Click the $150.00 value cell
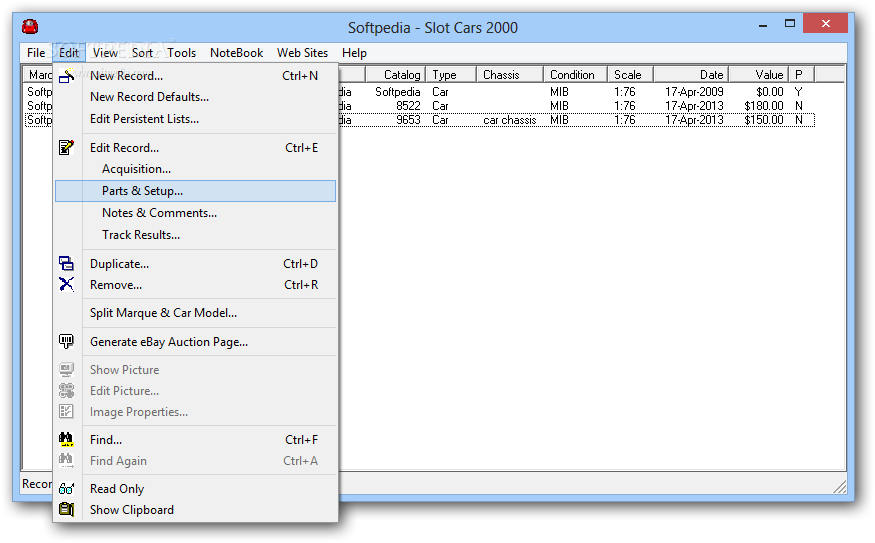 pyautogui.click(x=763, y=120)
